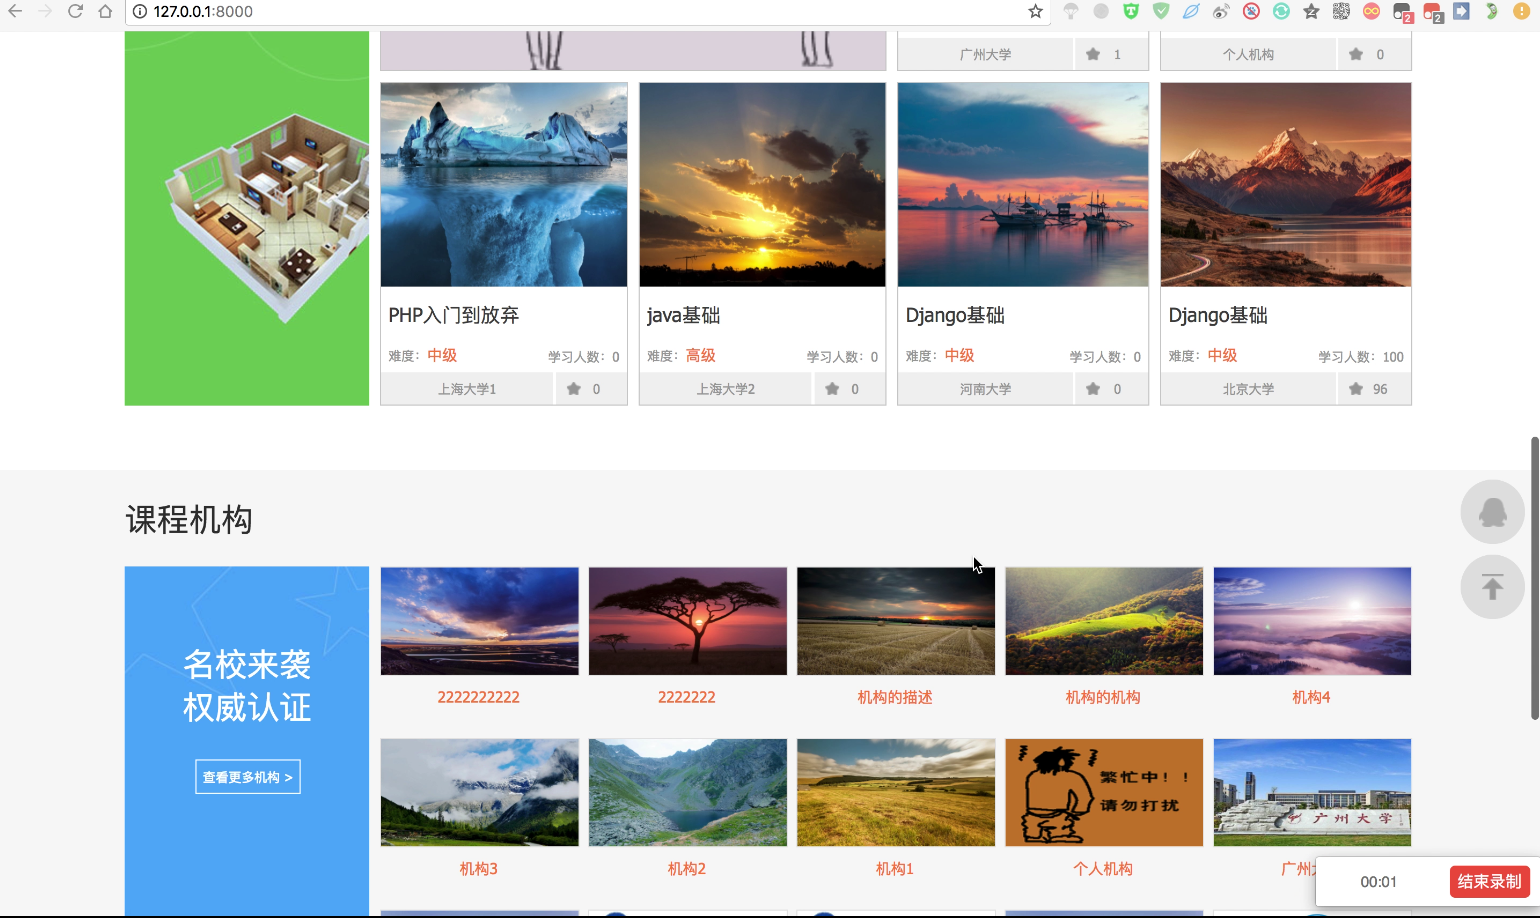Open the blue leaf extension
1540x918 pixels.
[1191, 11]
